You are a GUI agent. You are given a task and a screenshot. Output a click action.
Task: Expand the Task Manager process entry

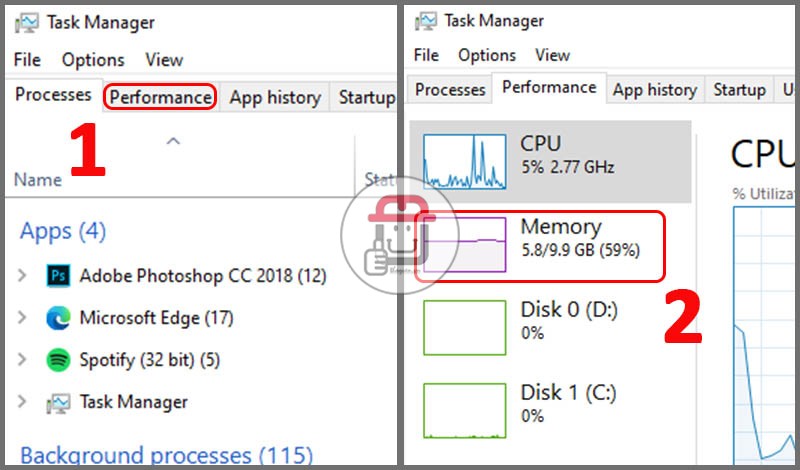pos(22,402)
